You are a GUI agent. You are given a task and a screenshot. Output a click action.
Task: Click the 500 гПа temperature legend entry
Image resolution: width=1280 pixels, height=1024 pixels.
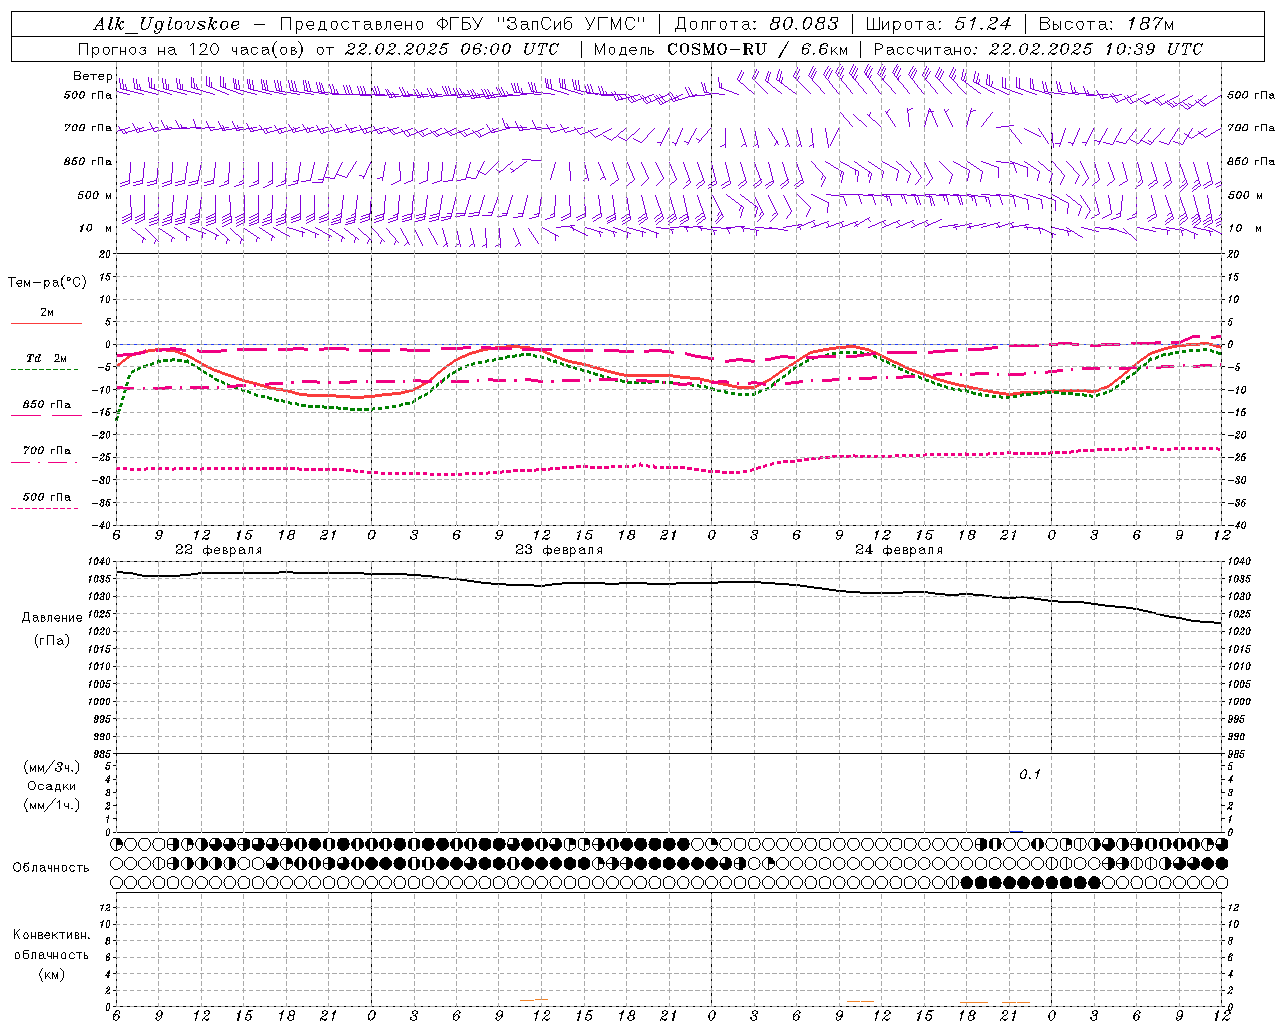47,497
